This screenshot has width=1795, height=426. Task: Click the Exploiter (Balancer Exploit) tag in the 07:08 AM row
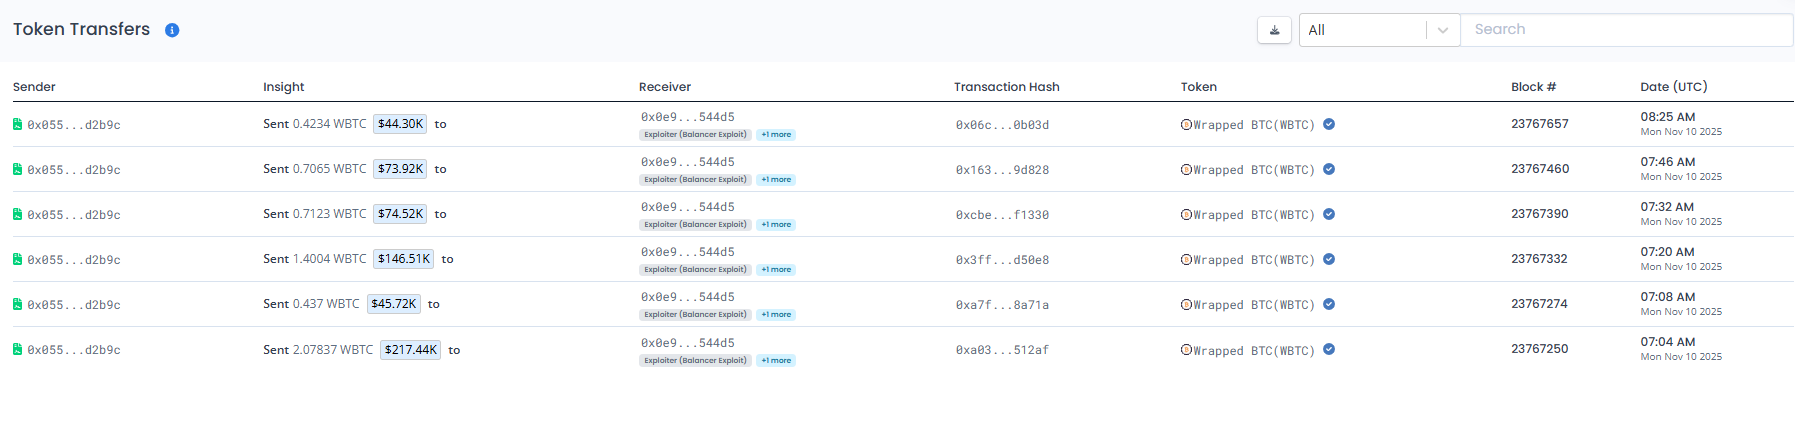click(x=695, y=315)
